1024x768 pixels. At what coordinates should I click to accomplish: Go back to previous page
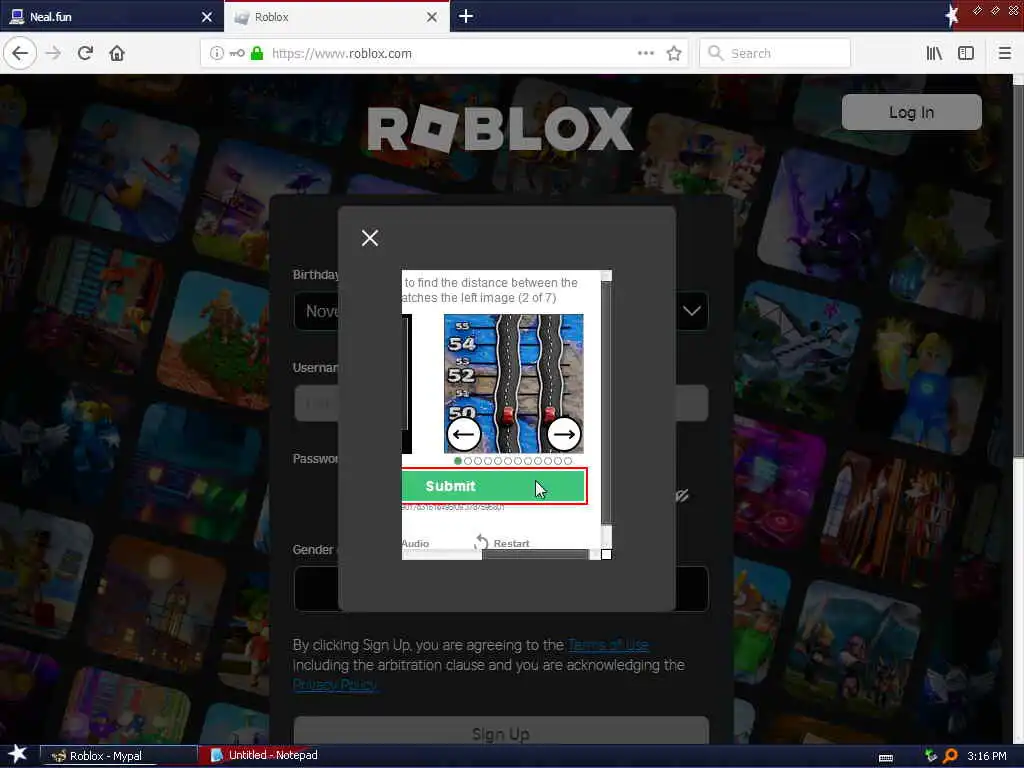click(20, 53)
